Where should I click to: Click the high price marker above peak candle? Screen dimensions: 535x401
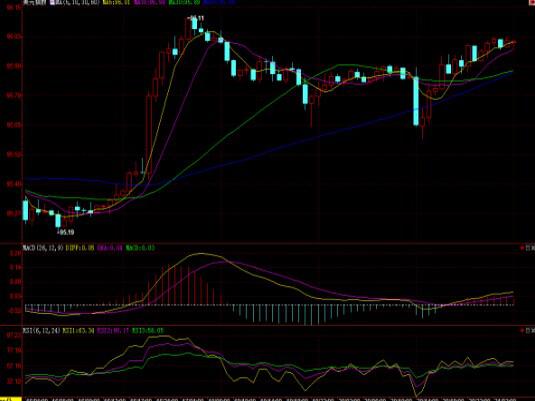[x=196, y=18]
